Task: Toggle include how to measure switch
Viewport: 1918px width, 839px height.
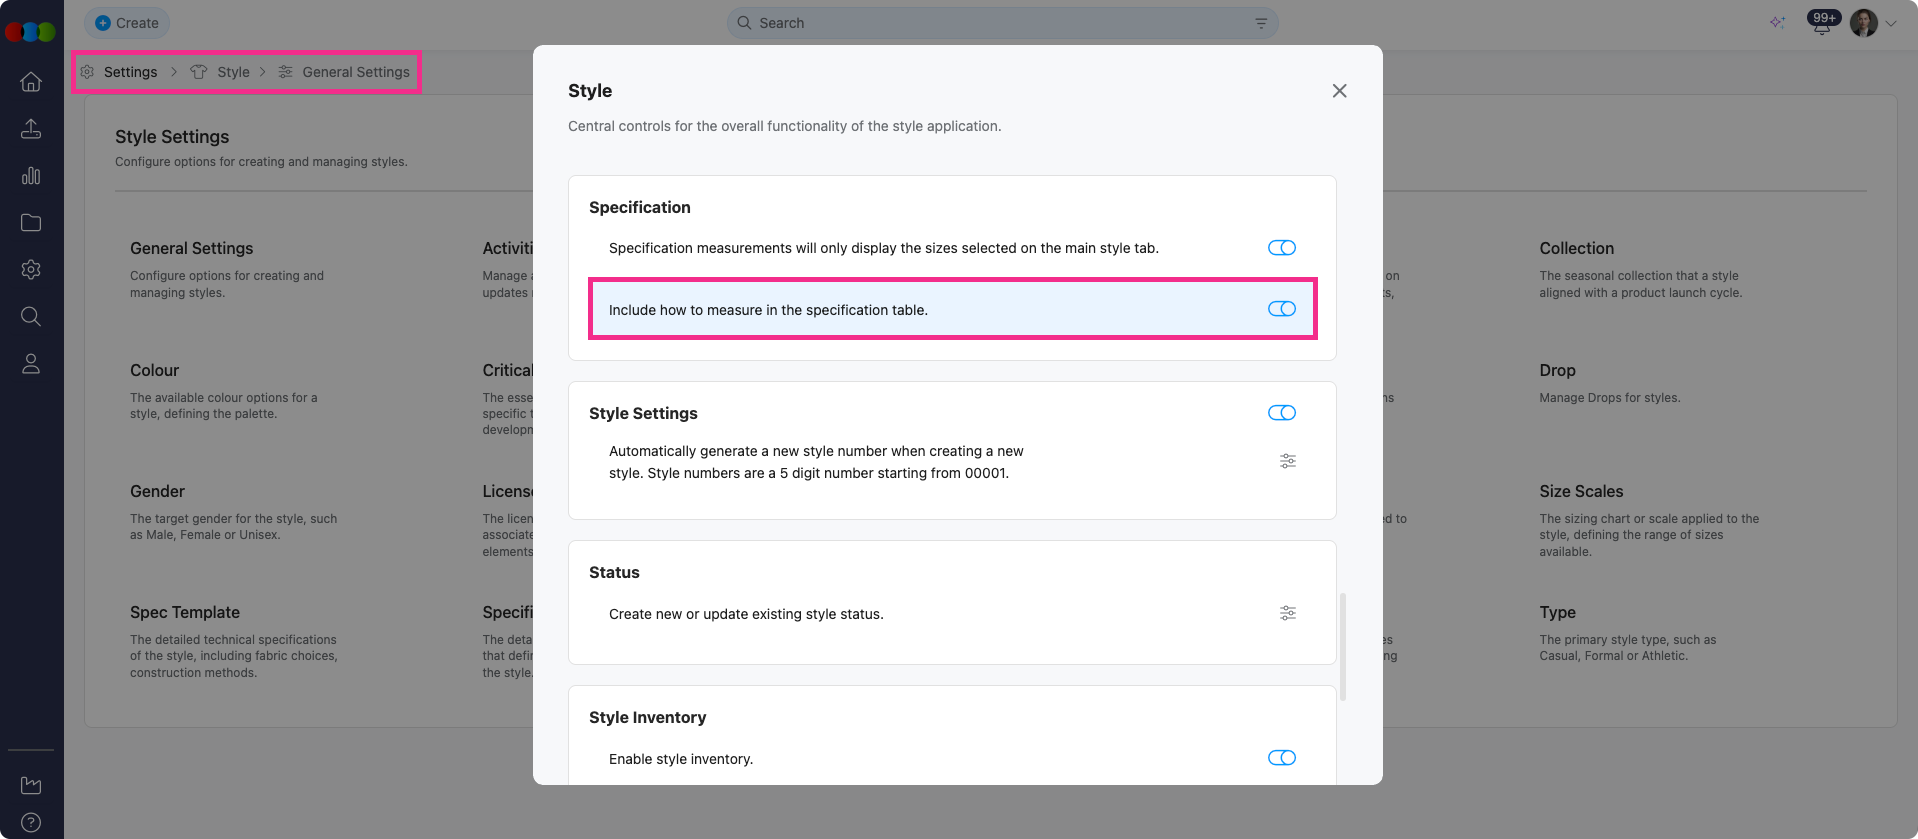Action: pos(1282,309)
